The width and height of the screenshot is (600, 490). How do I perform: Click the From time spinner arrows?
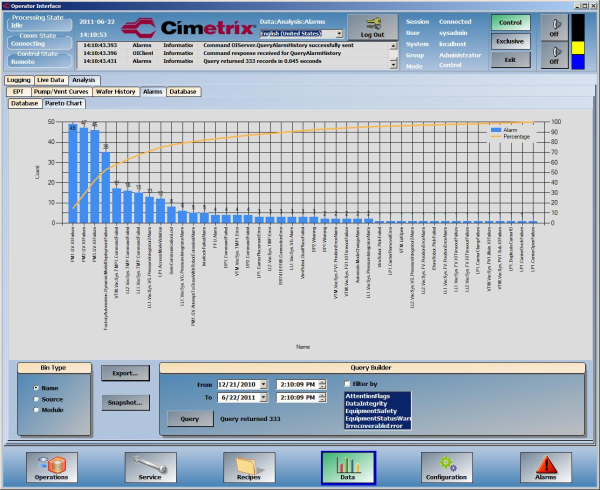pyautogui.click(x=322, y=384)
